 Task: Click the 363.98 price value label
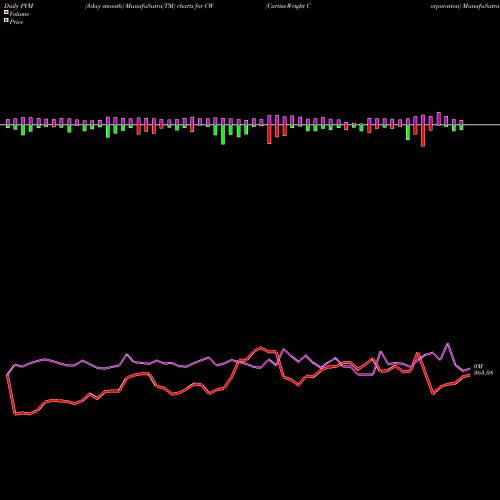[483, 373]
